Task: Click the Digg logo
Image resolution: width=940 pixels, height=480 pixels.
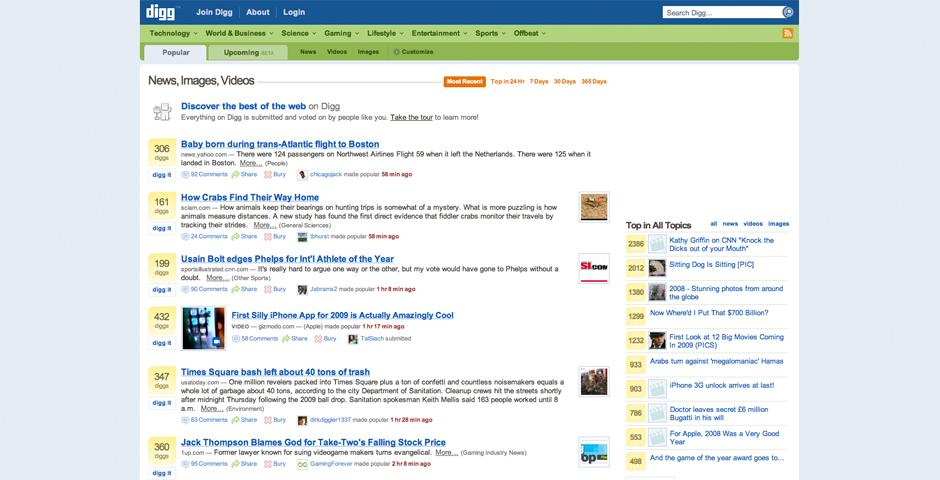Action: pyautogui.click(x=161, y=12)
